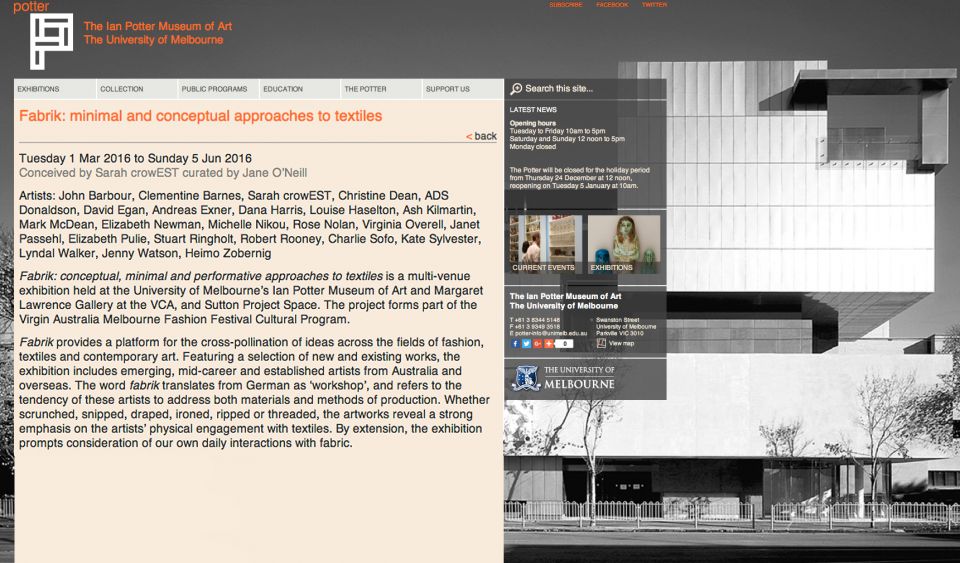Image resolution: width=960 pixels, height=563 pixels.
Task: Click the Fabrik exhibition page title
Action: [200, 116]
